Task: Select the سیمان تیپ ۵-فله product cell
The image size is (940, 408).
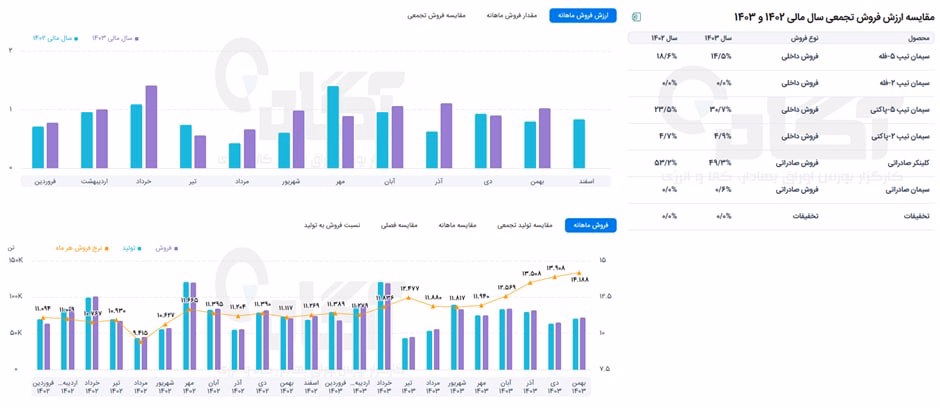Action: click(904, 55)
